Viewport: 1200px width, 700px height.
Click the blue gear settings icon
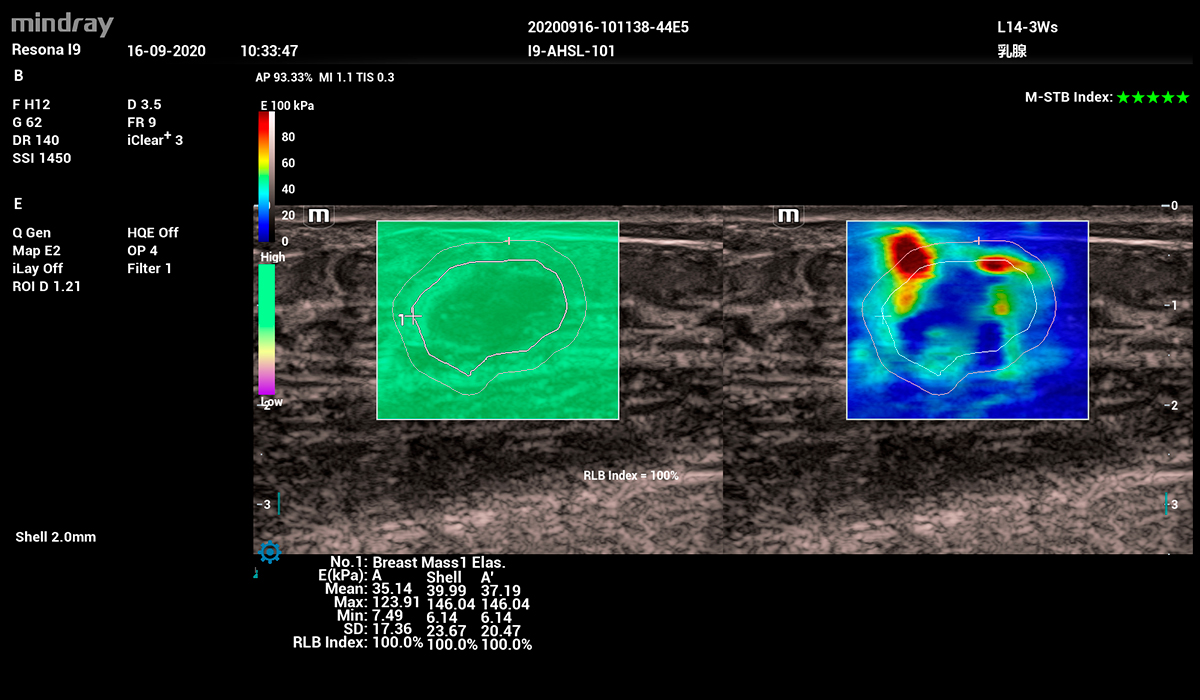point(269,551)
